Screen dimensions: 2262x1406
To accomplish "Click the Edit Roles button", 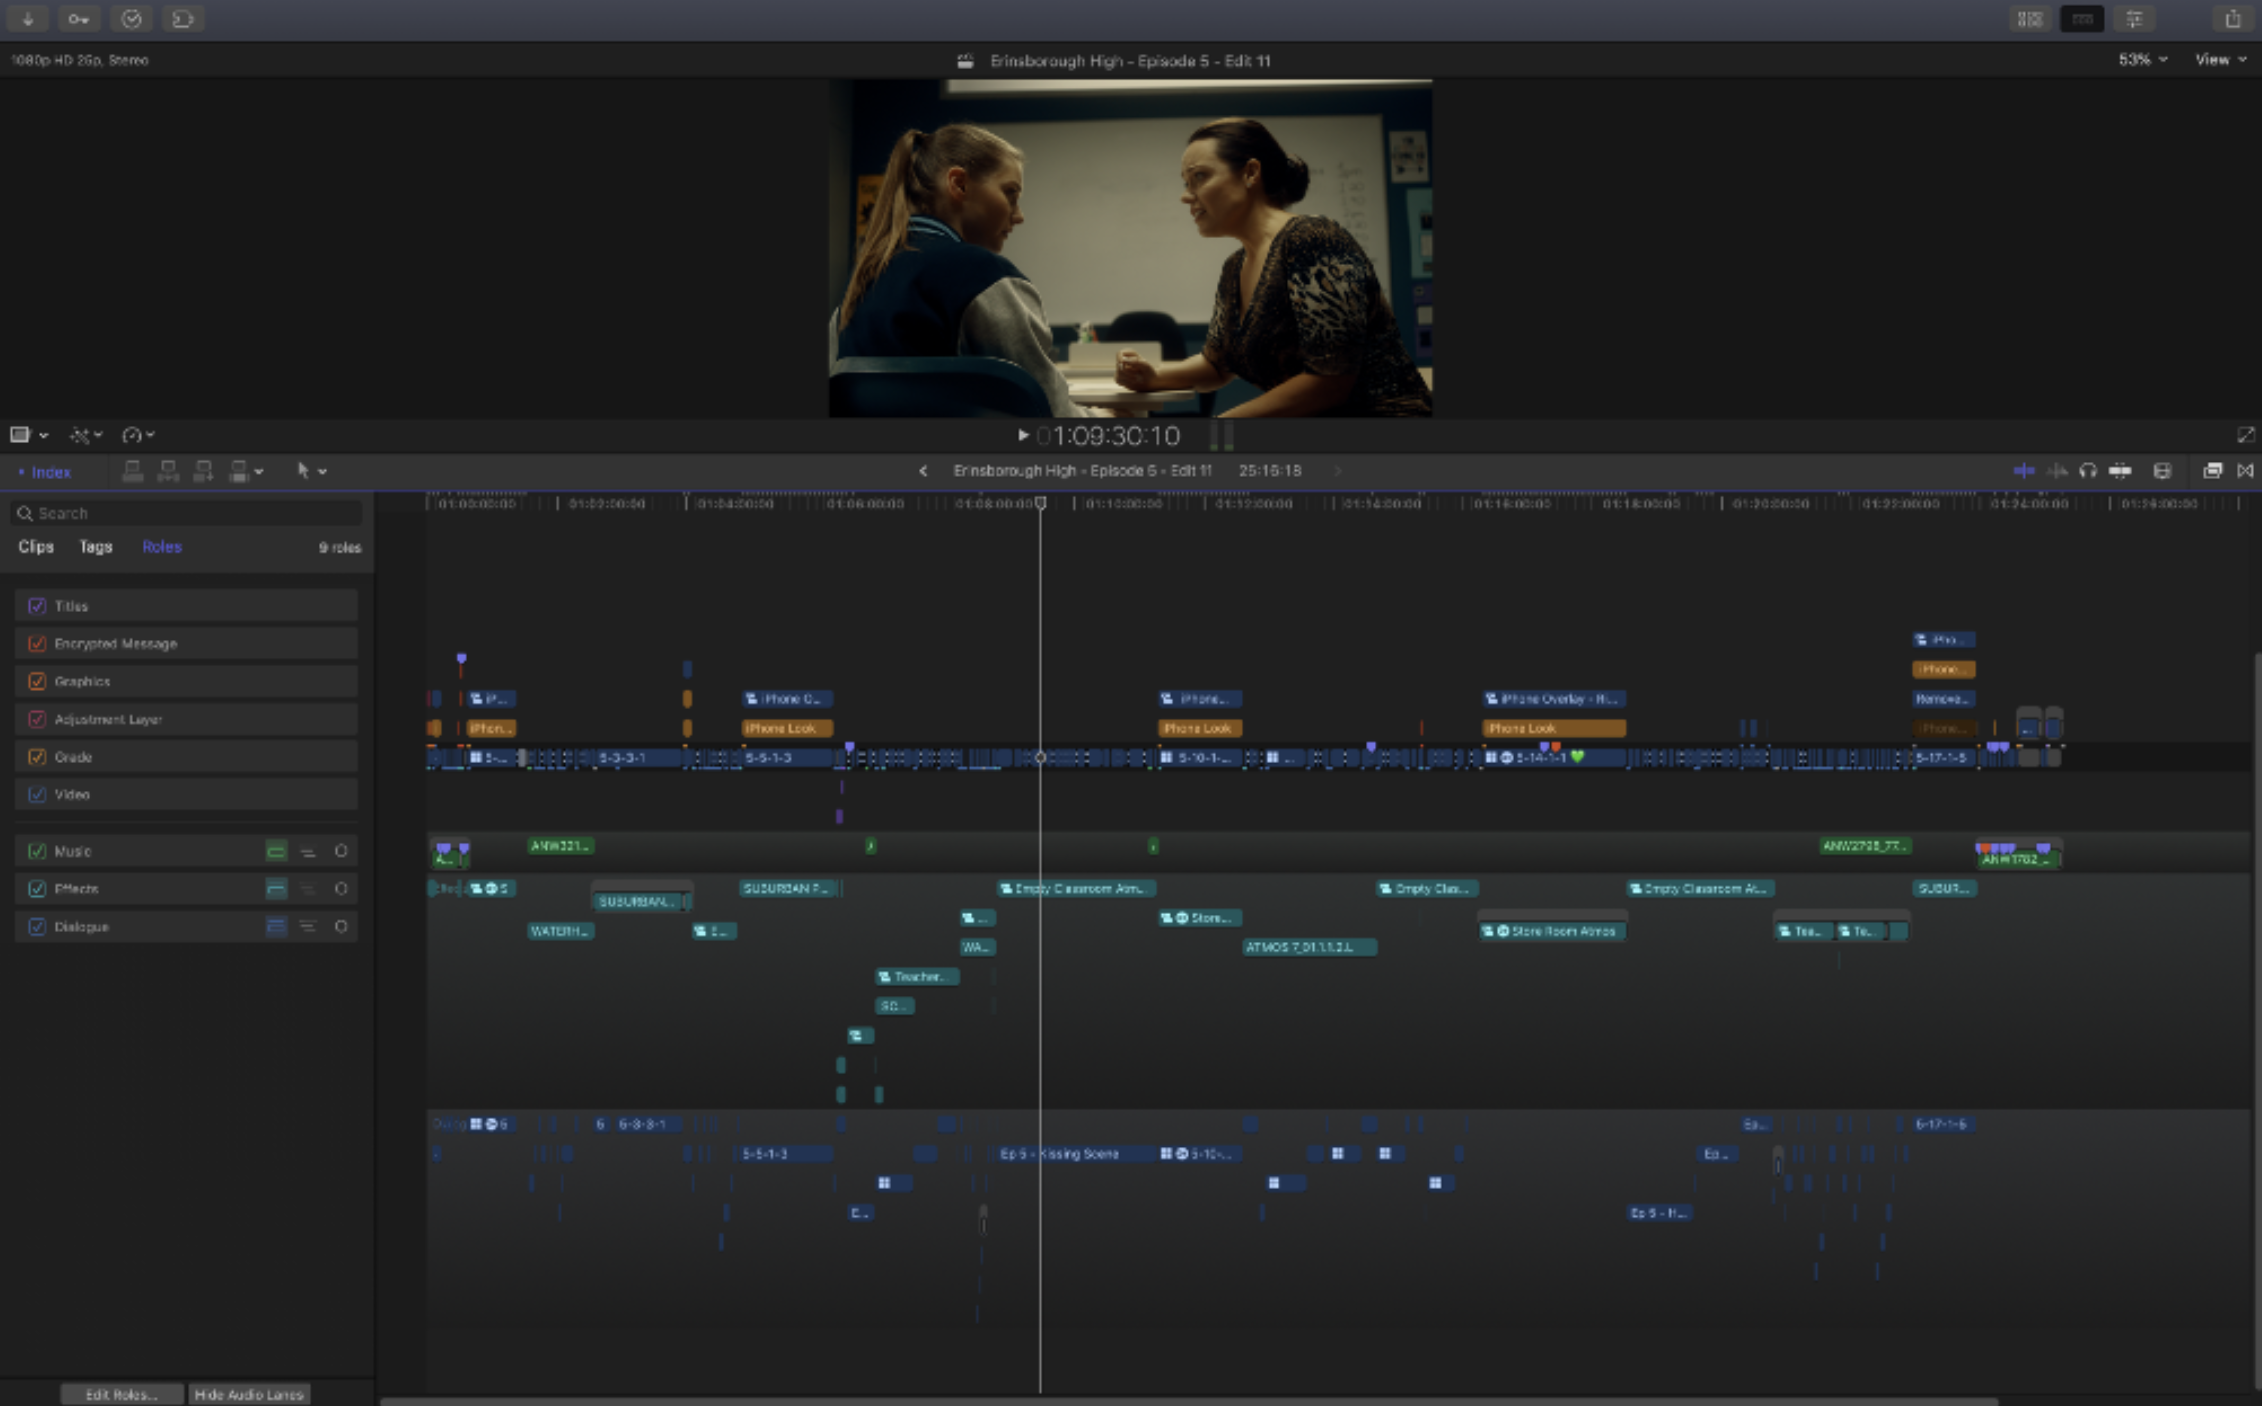I will (x=122, y=1394).
